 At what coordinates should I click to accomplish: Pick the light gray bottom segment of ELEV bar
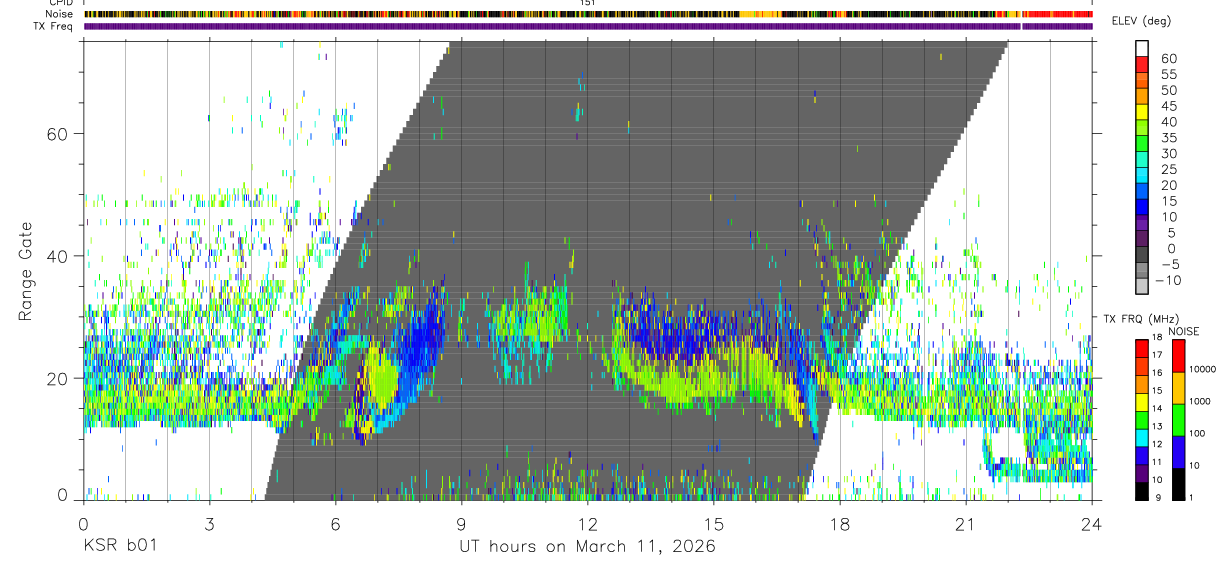1142,287
